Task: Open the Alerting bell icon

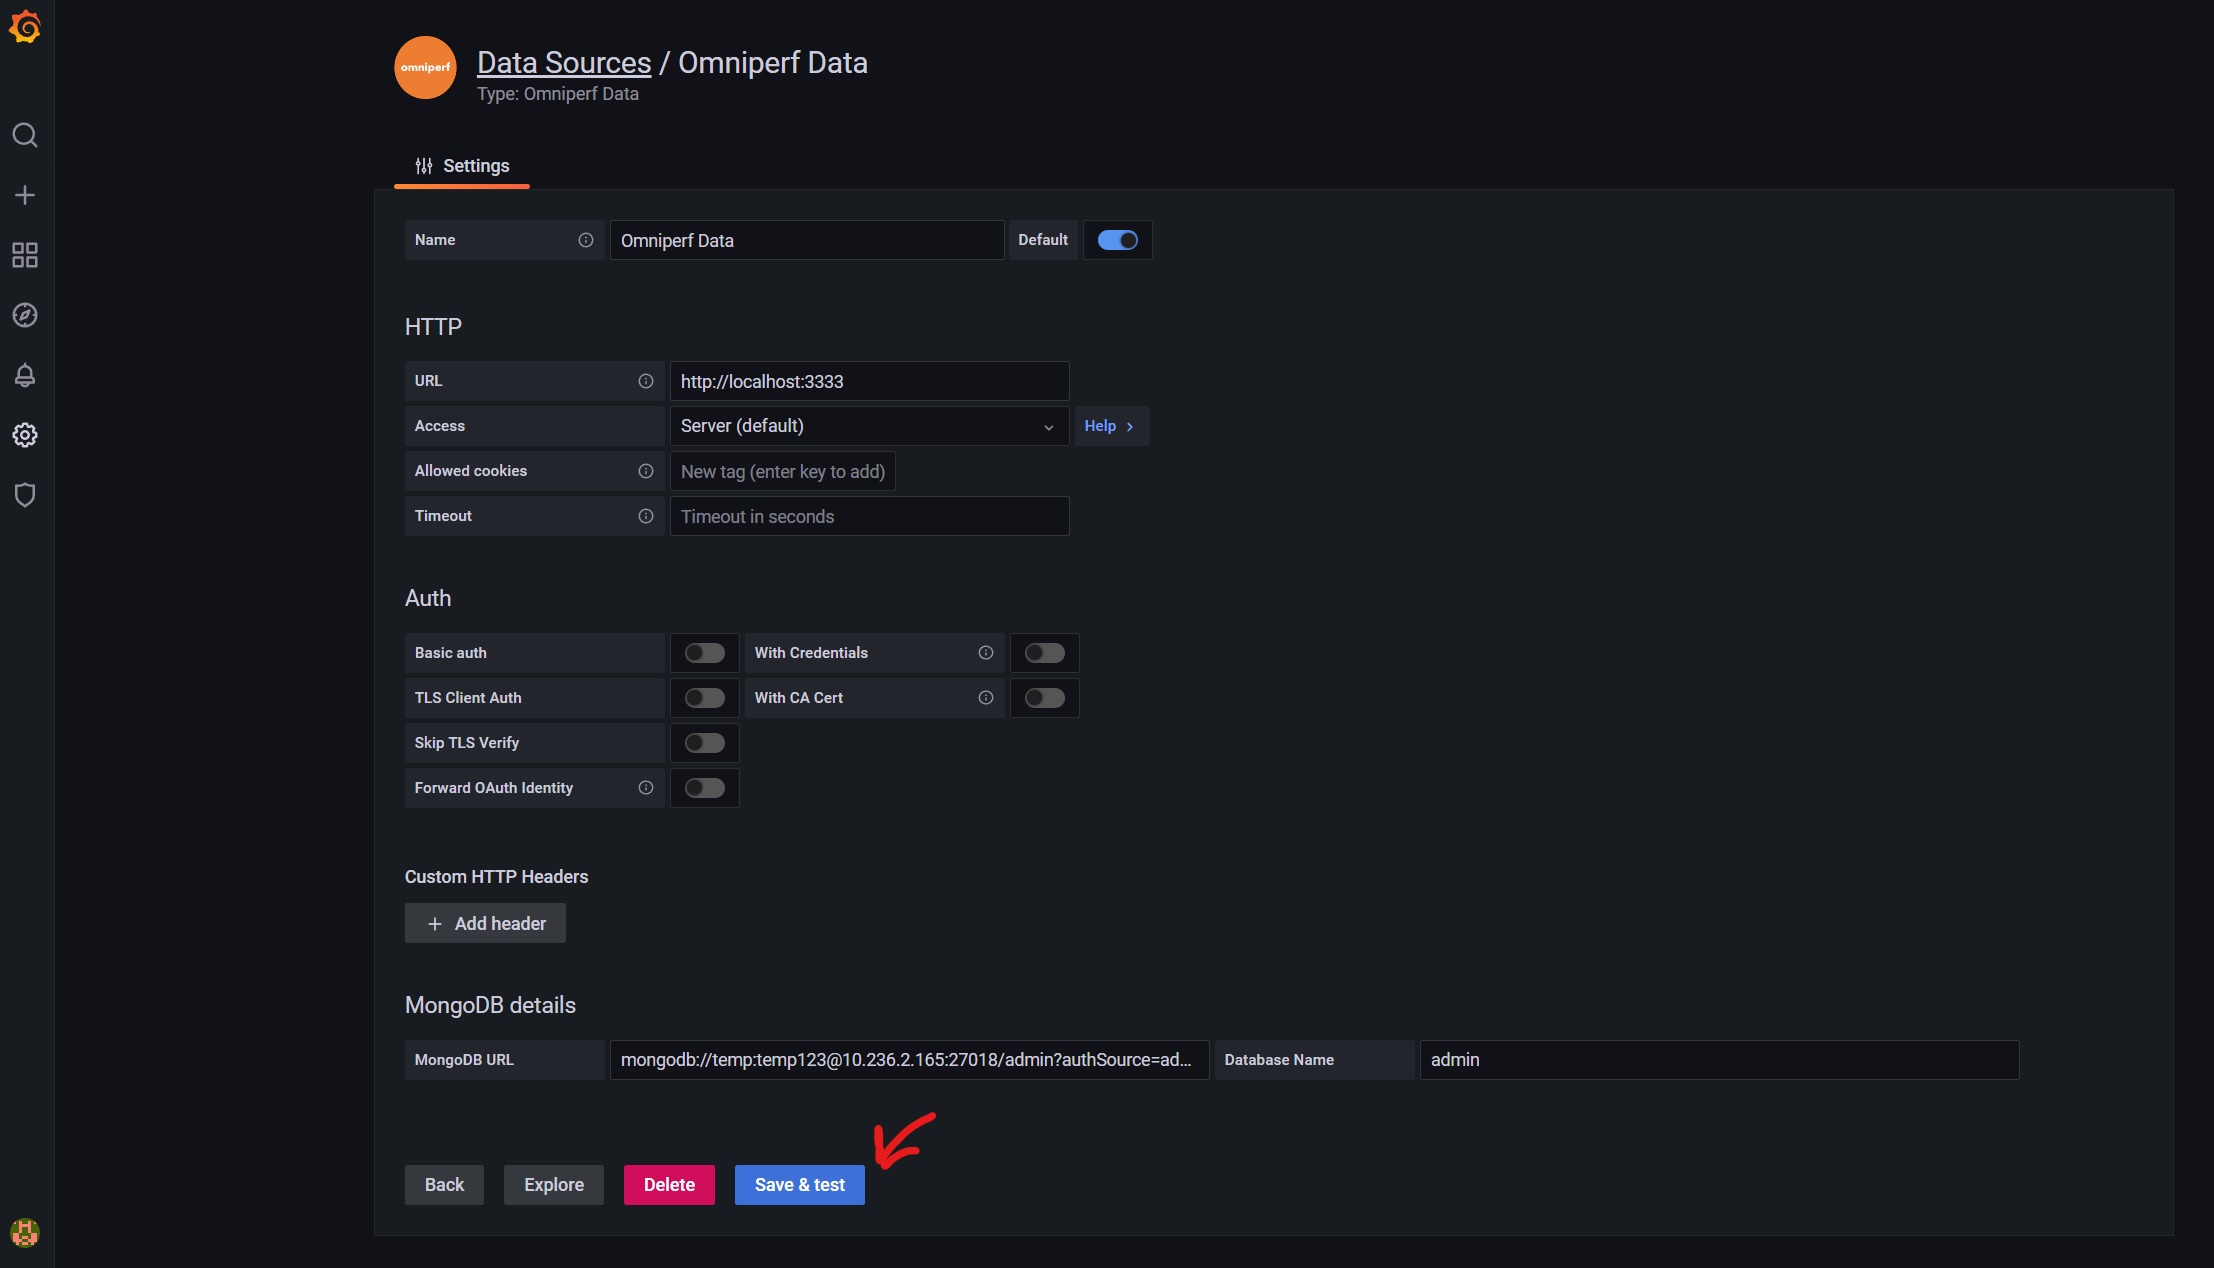Action: (x=25, y=375)
